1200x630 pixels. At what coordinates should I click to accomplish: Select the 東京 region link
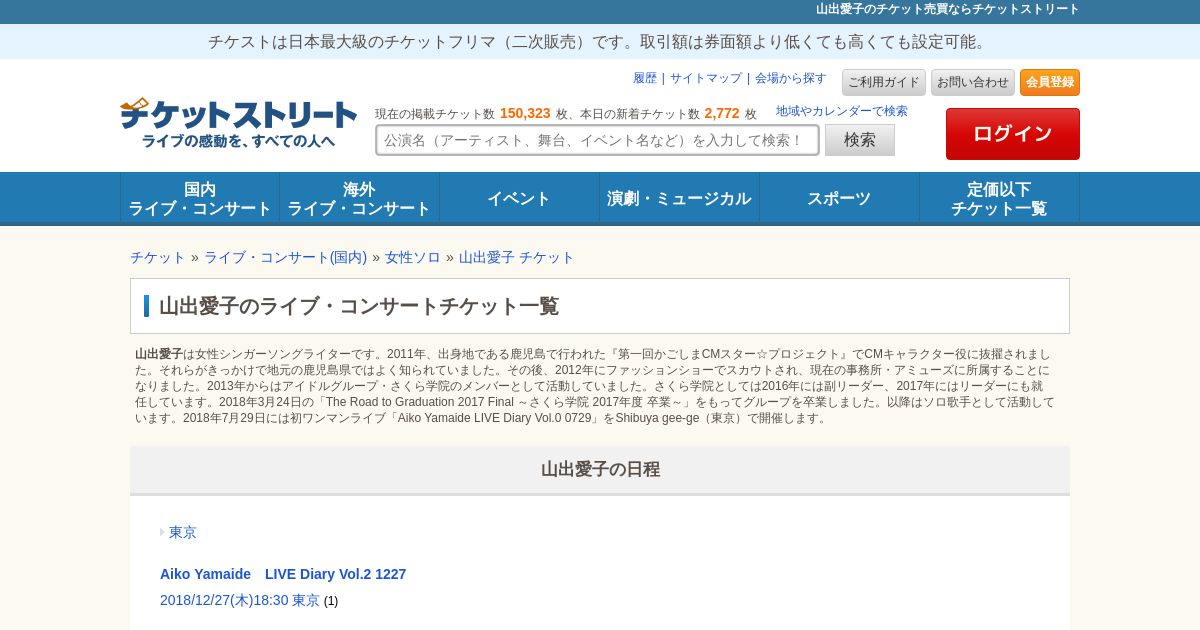(x=183, y=532)
